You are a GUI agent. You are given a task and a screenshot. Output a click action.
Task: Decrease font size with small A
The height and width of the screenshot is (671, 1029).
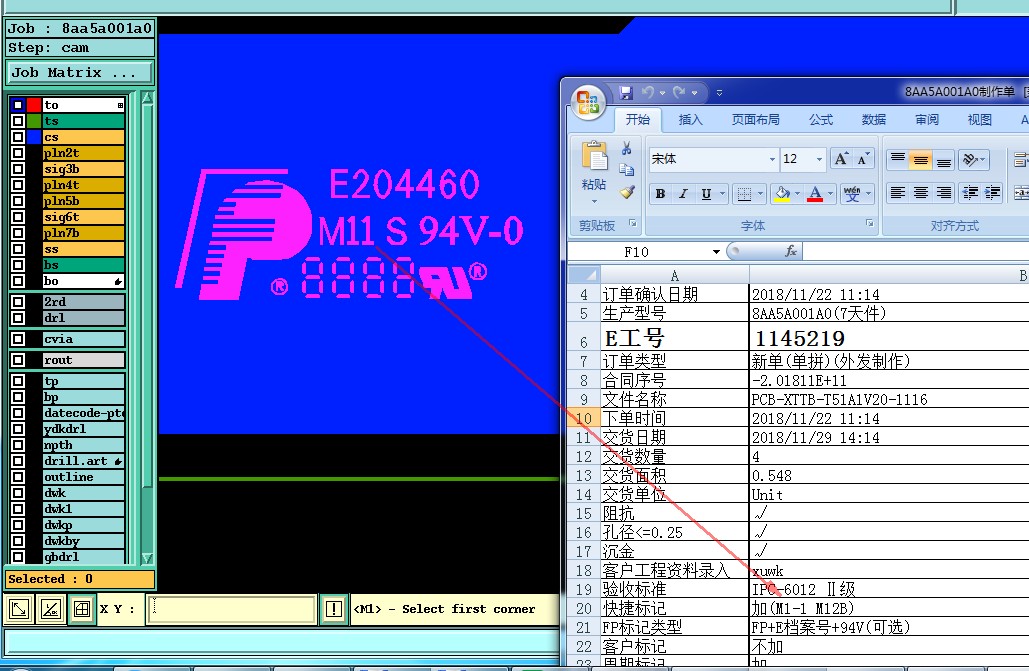(x=863, y=159)
